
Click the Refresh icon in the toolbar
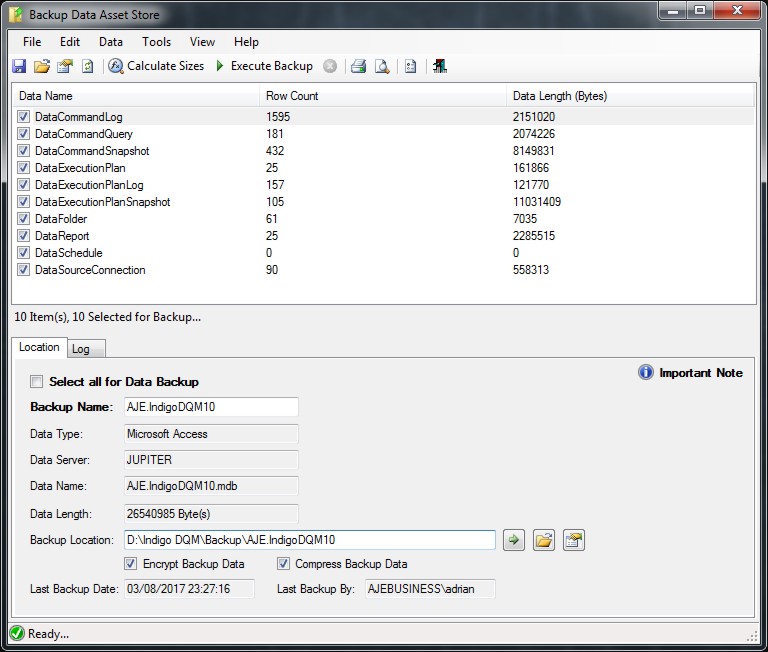87,66
